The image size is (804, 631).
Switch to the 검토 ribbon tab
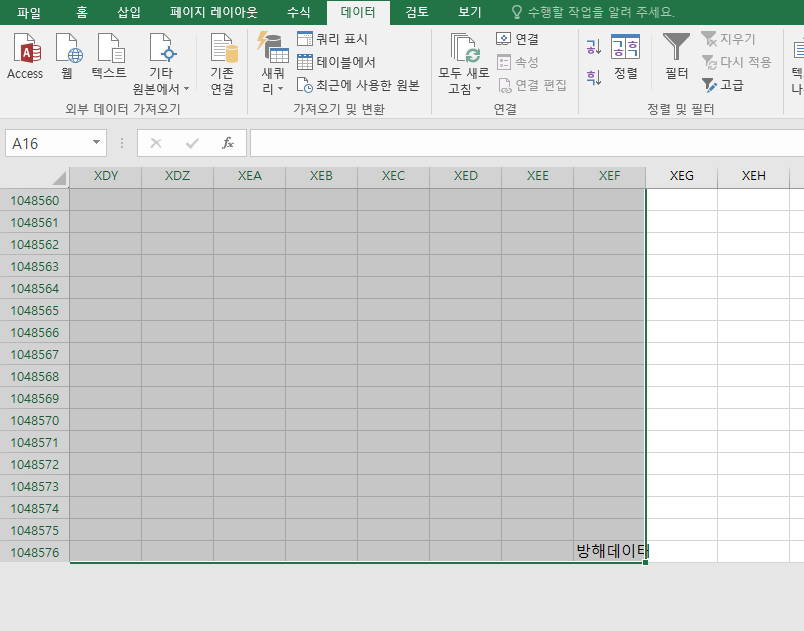click(415, 12)
